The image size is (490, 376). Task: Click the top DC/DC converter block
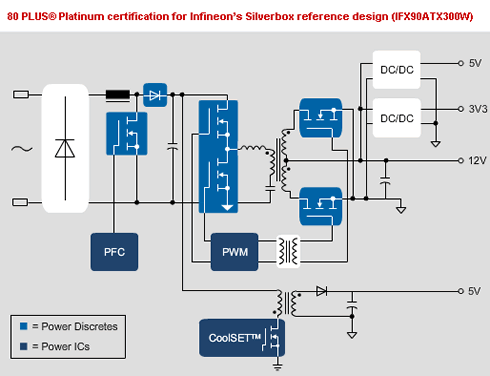396,70
